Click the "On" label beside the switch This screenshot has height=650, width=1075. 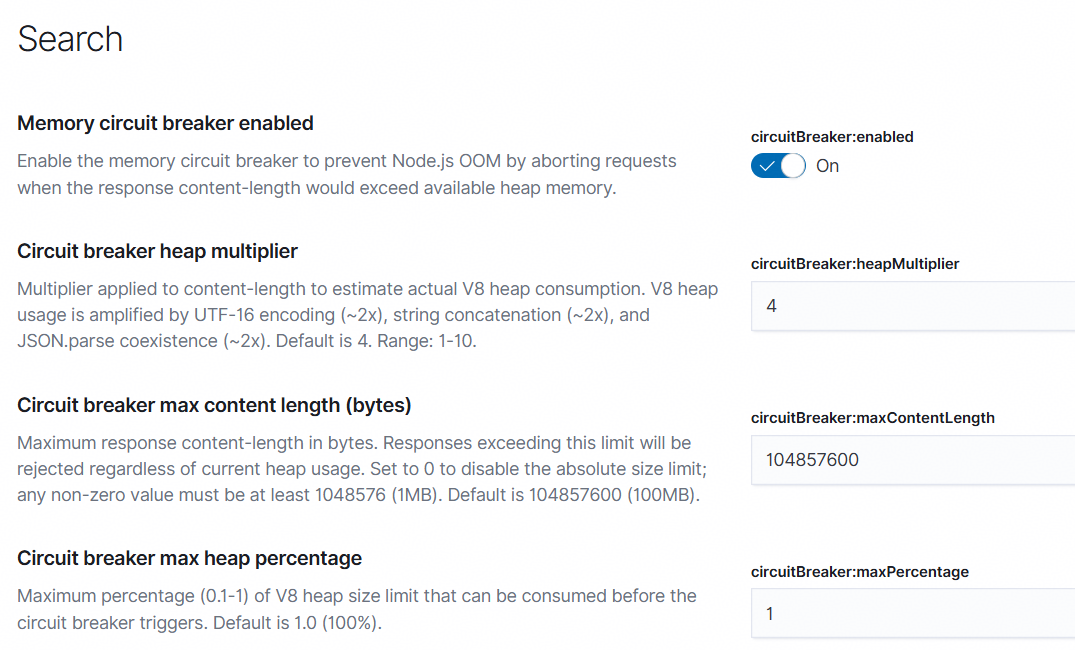828,166
